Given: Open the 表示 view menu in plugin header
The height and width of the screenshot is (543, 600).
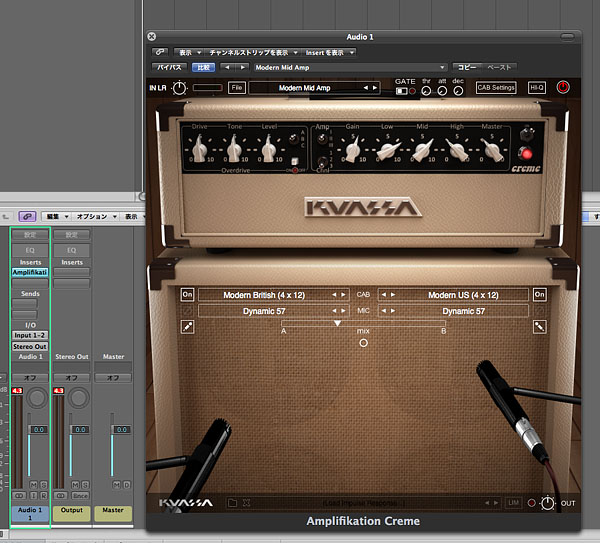Looking at the screenshot, I should pos(188,51).
